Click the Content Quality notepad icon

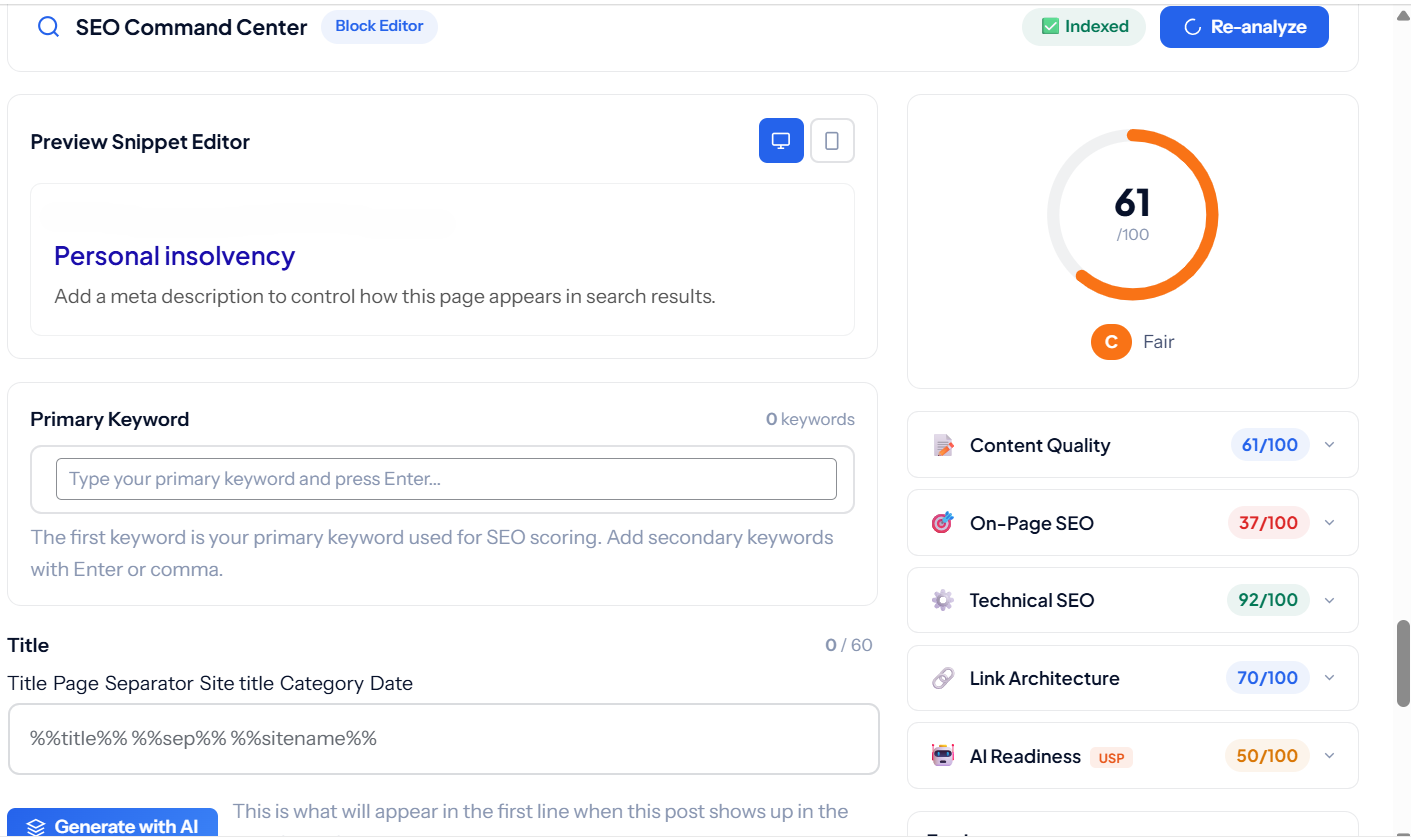click(x=943, y=445)
